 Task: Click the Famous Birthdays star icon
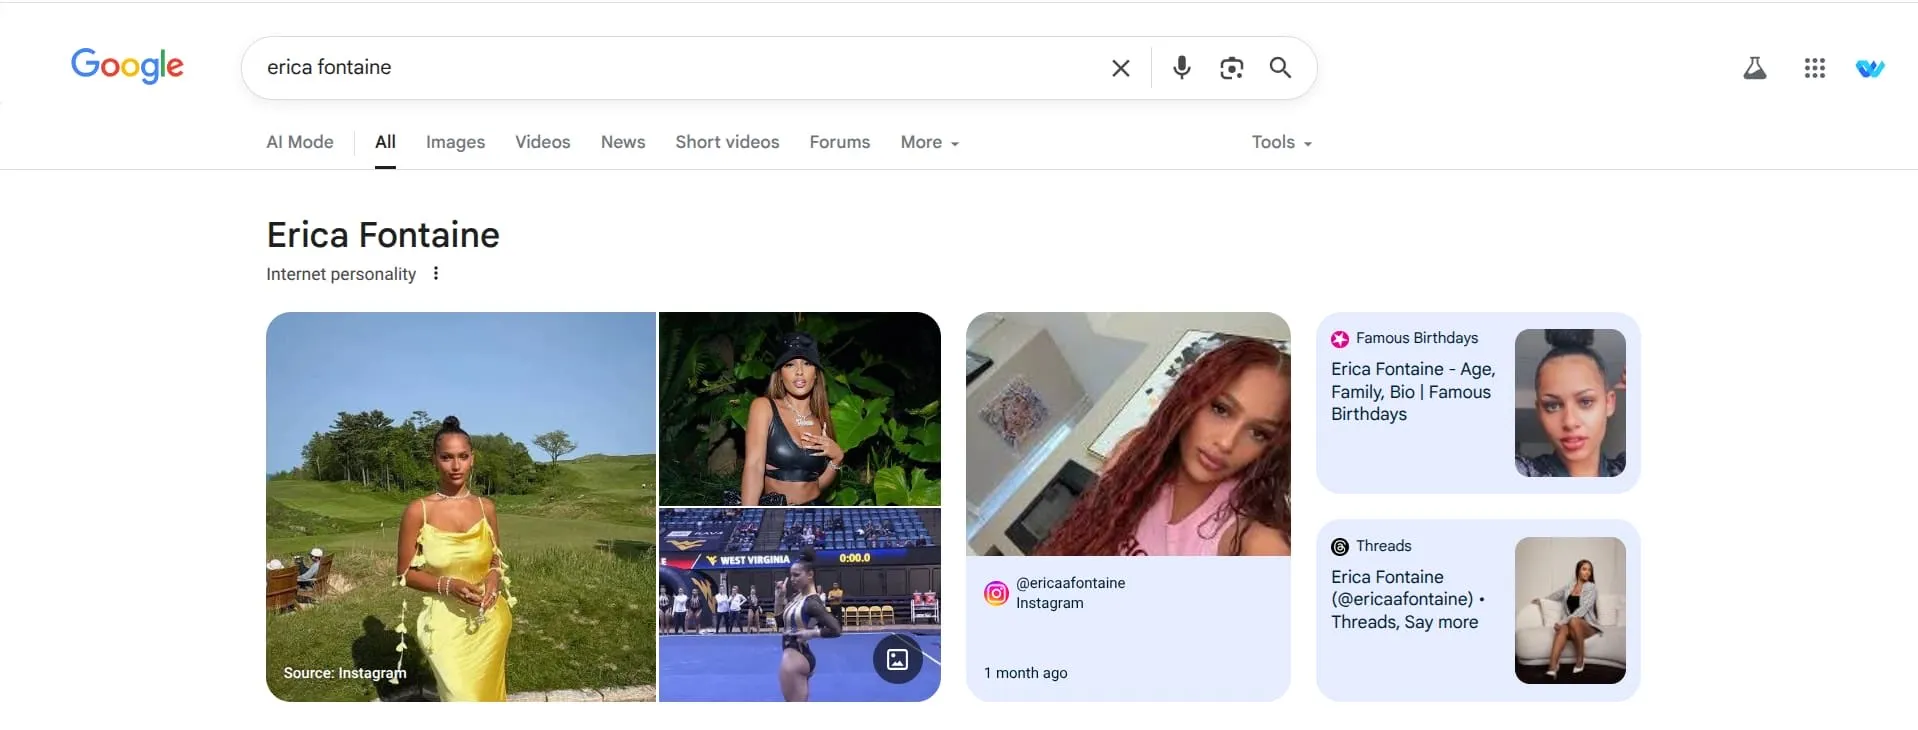click(x=1340, y=339)
